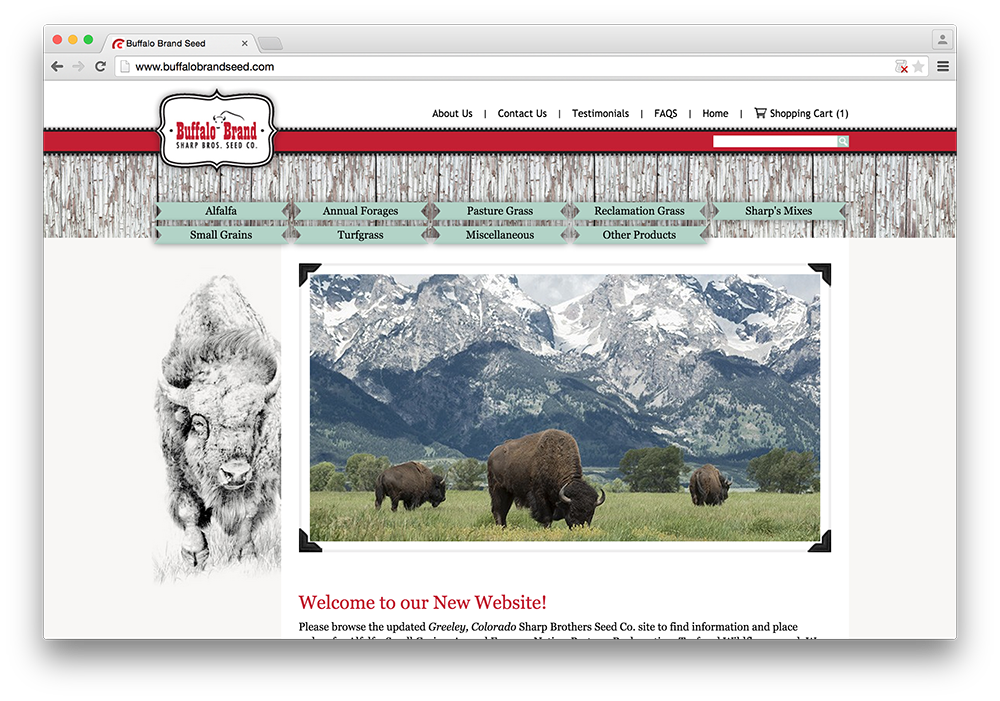
Task: Open the Shopping Cart link
Action: pyautogui.click(x=801, y=114)
